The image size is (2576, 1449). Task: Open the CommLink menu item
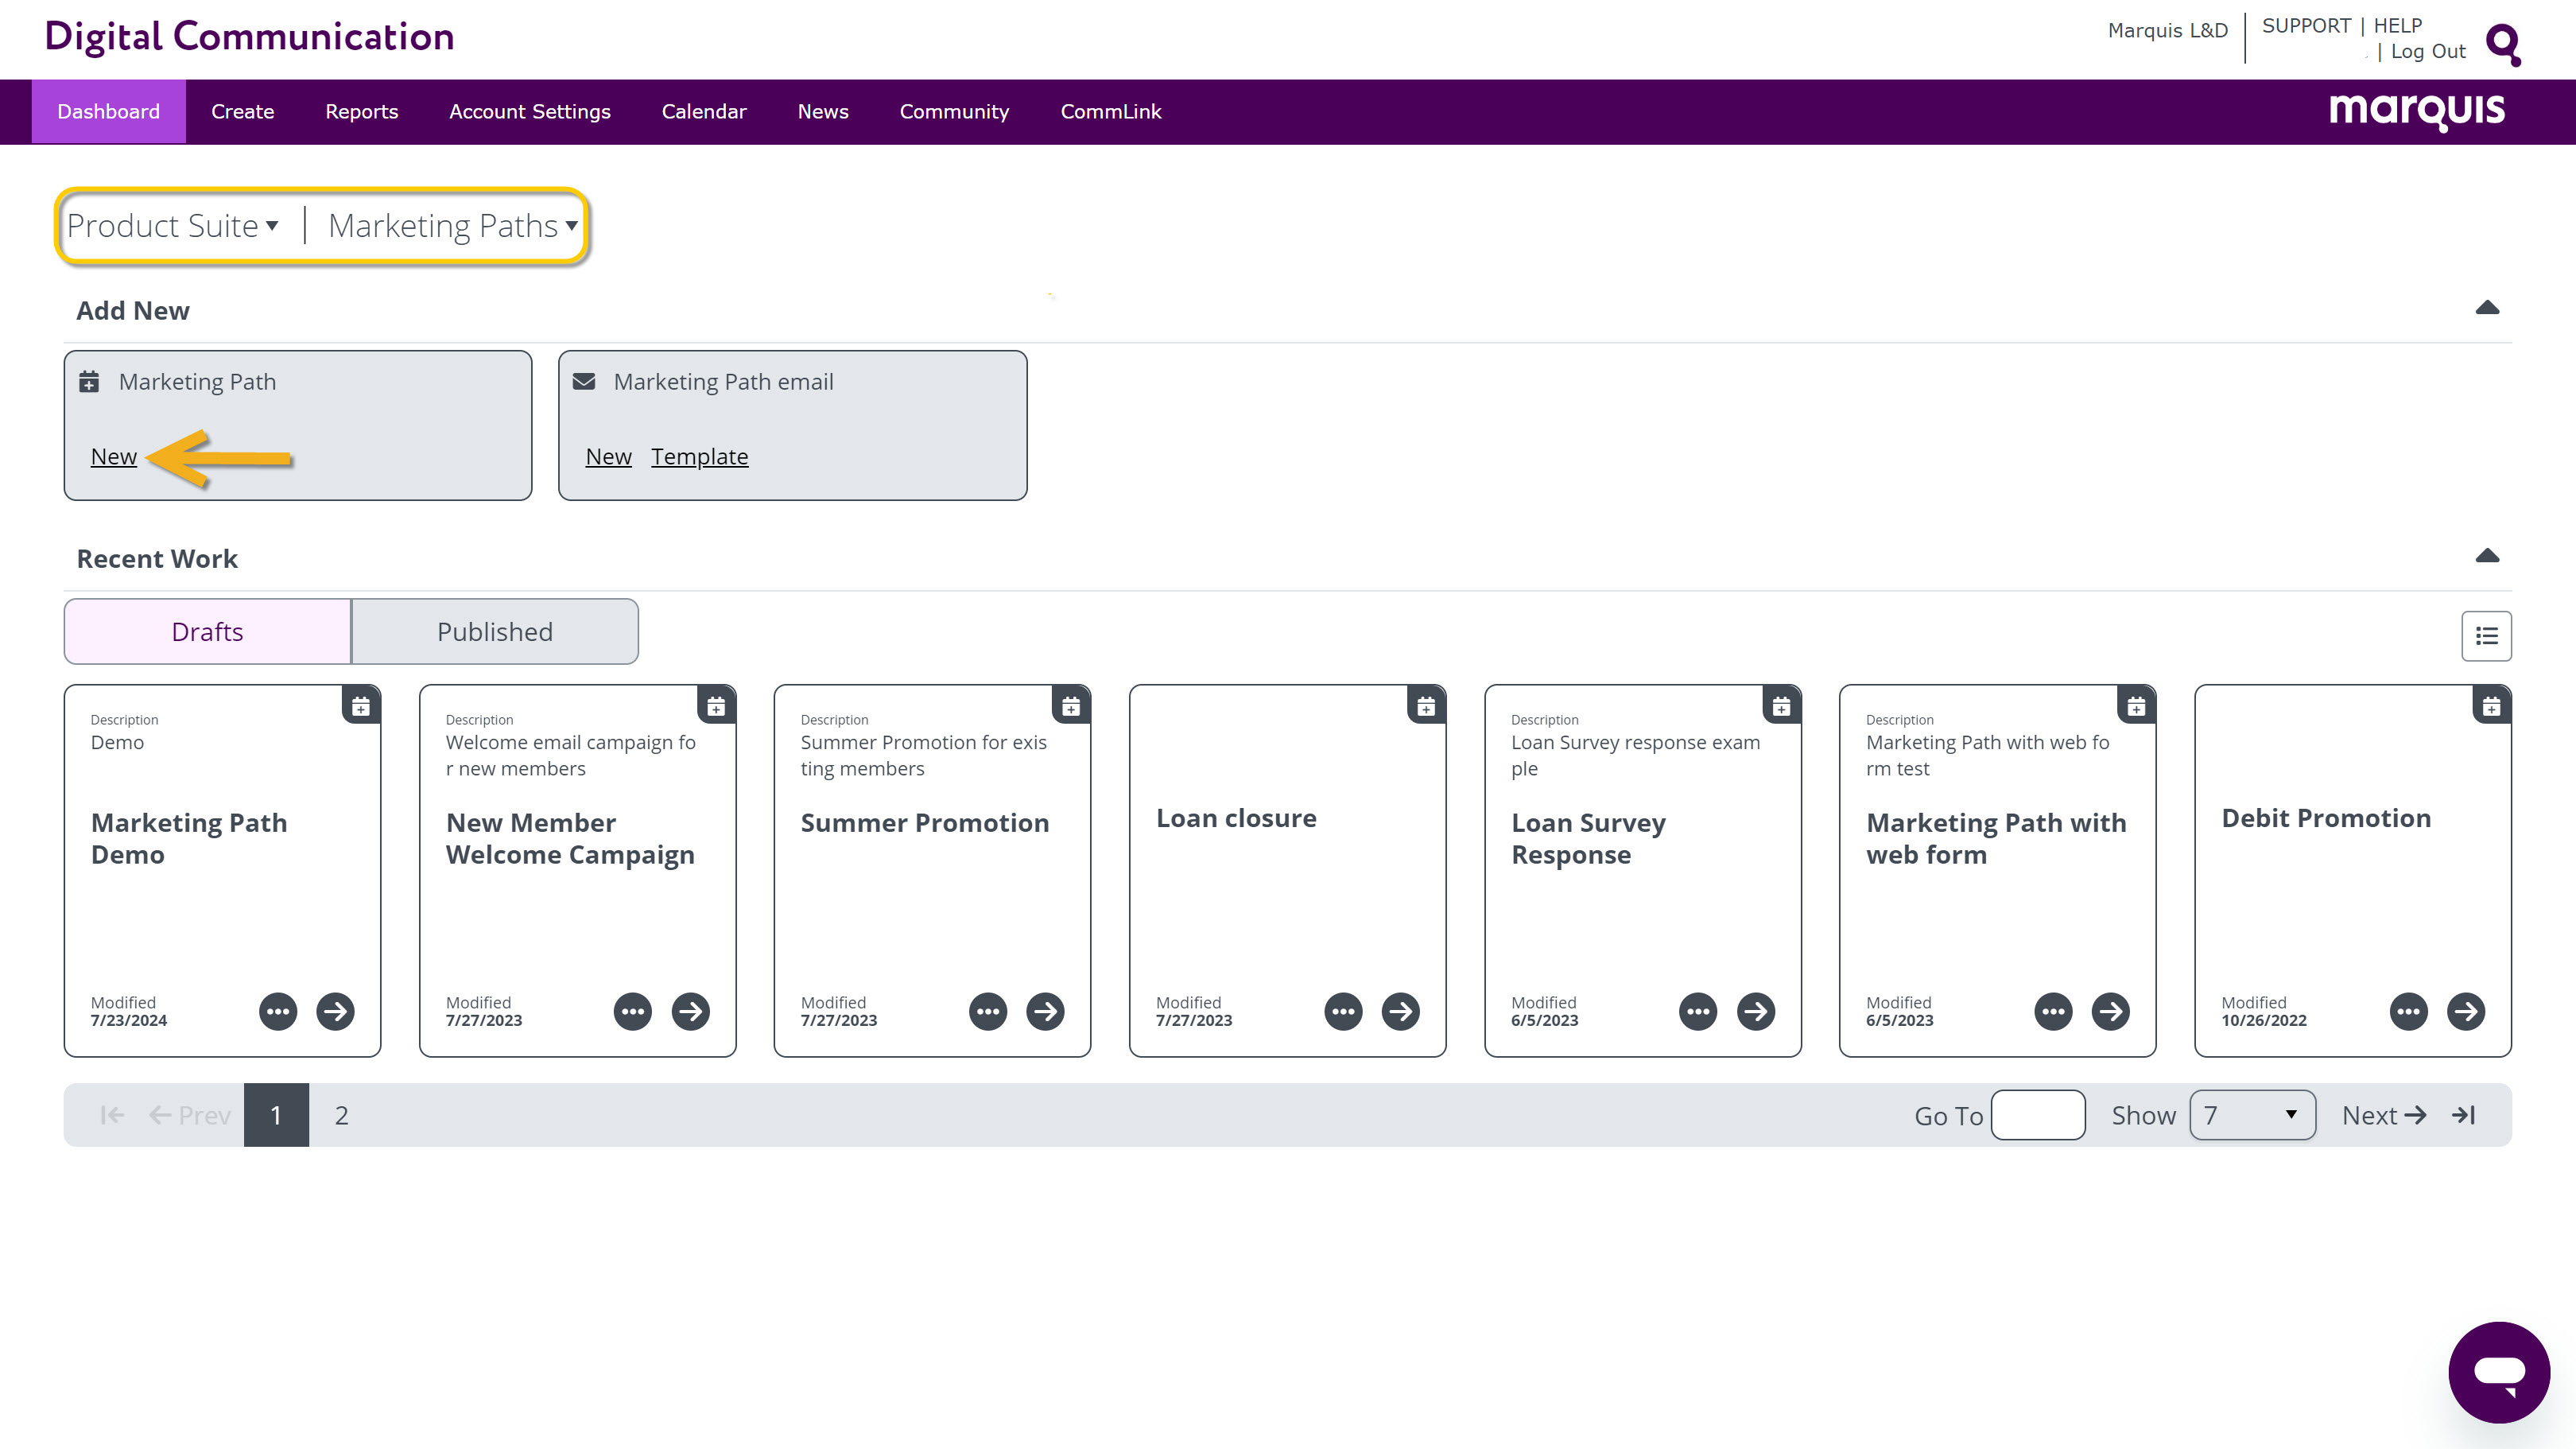coord(1110,111)
